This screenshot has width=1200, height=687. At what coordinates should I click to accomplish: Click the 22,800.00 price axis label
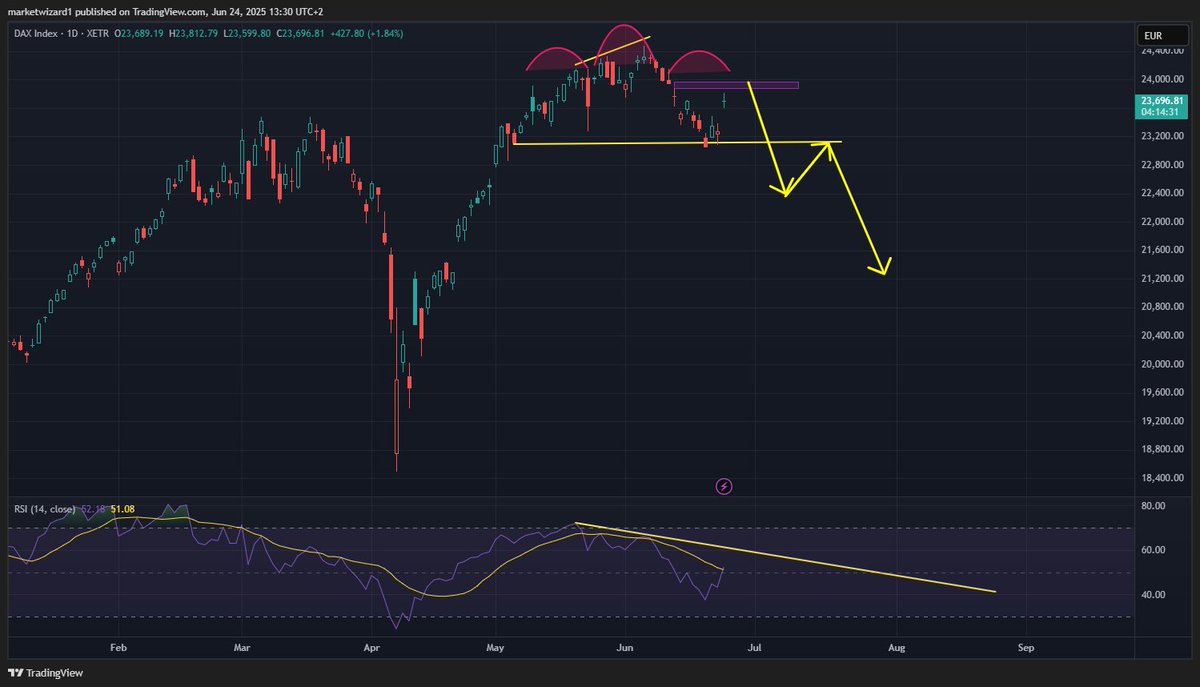(1162, 164)
